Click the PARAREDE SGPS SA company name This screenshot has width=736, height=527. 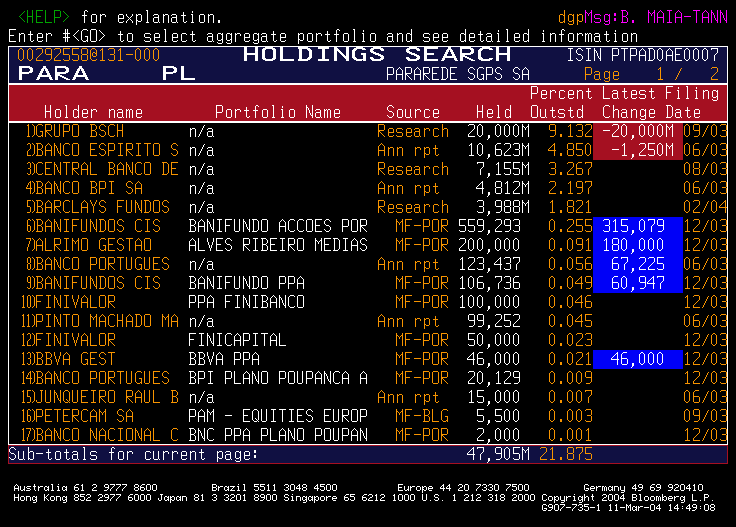458,74
